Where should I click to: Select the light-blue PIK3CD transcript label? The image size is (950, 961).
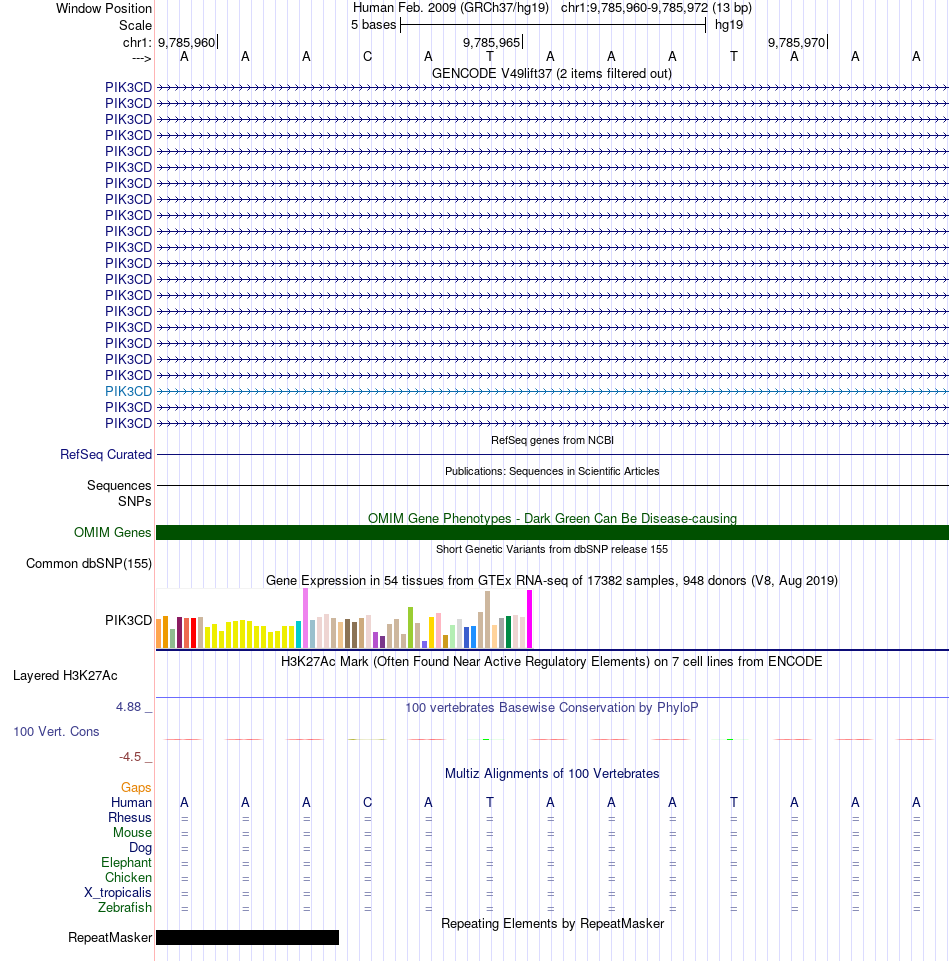128,391
